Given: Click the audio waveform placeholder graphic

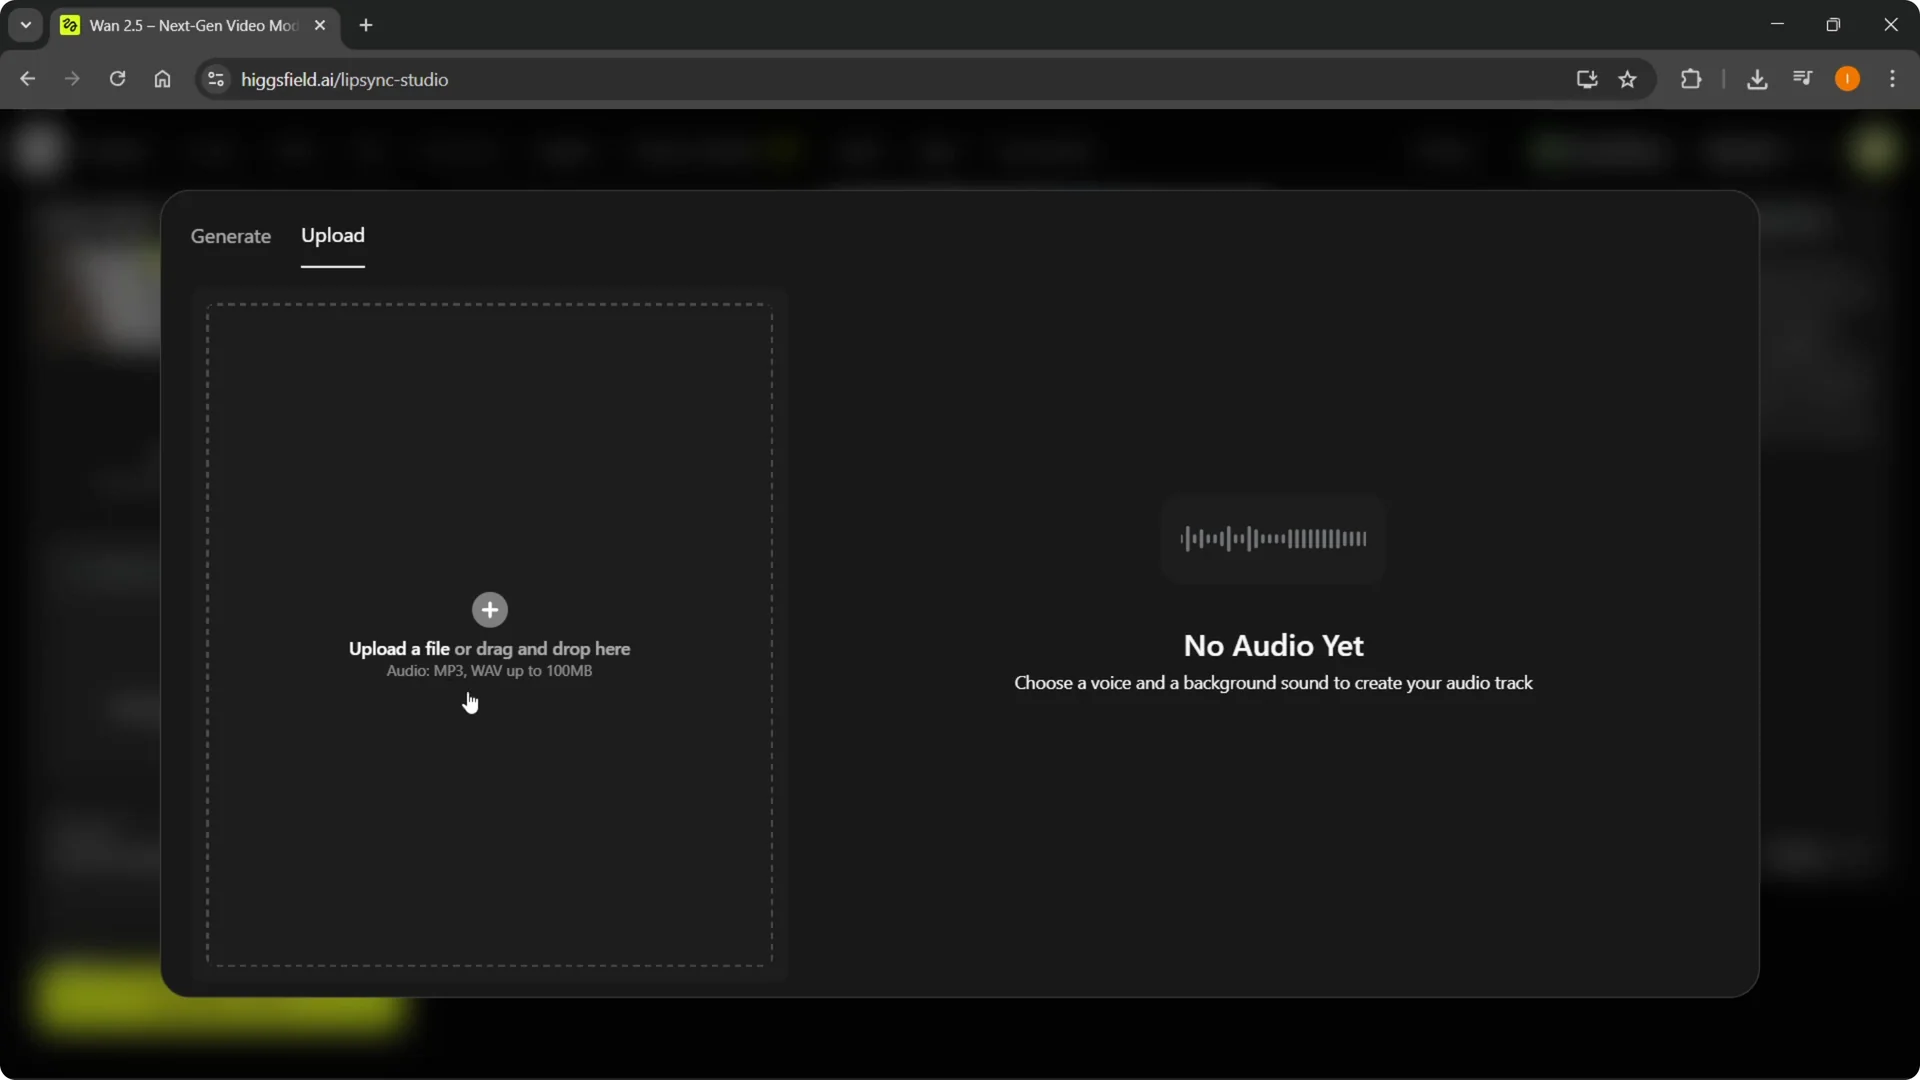Looking at the screenshot, I should (1272, 539).
